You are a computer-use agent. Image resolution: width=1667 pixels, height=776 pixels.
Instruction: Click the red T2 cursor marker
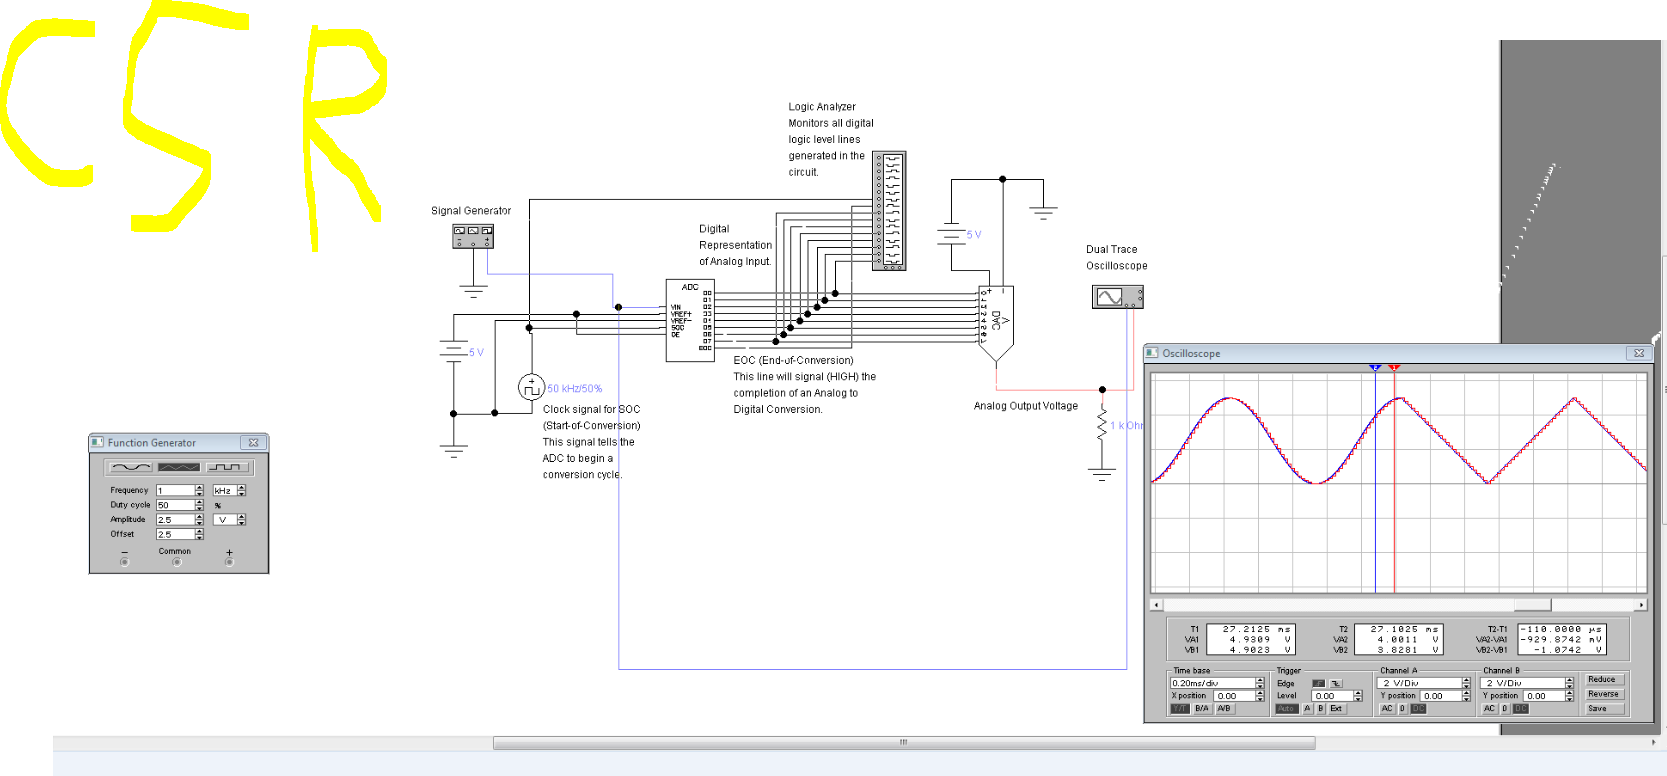point(1394,368)
